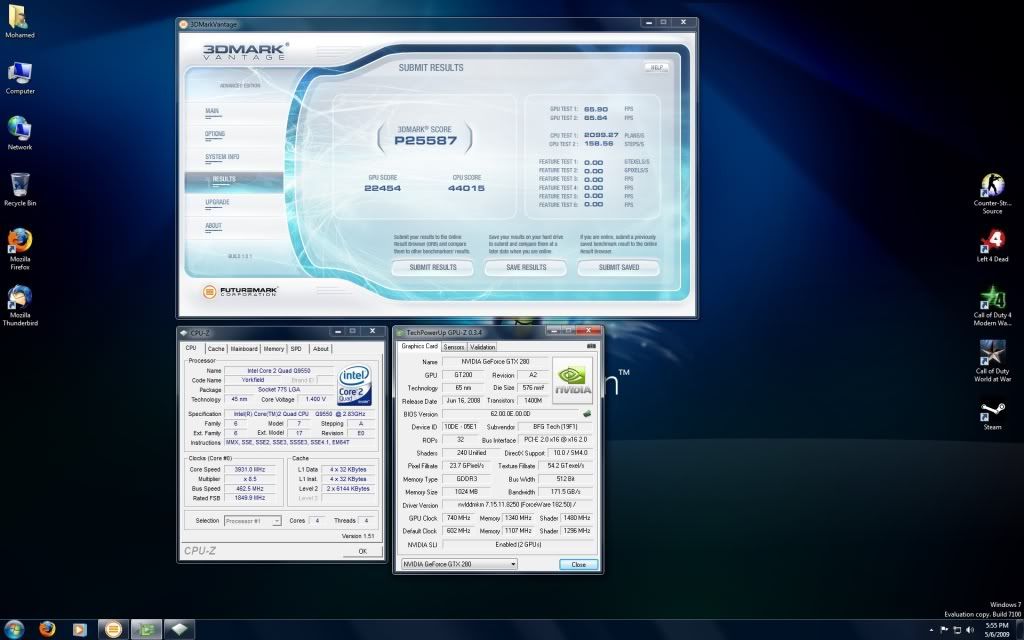Open the volume speaker tray icon
The image size is (1024, 640).
[970, 630]
